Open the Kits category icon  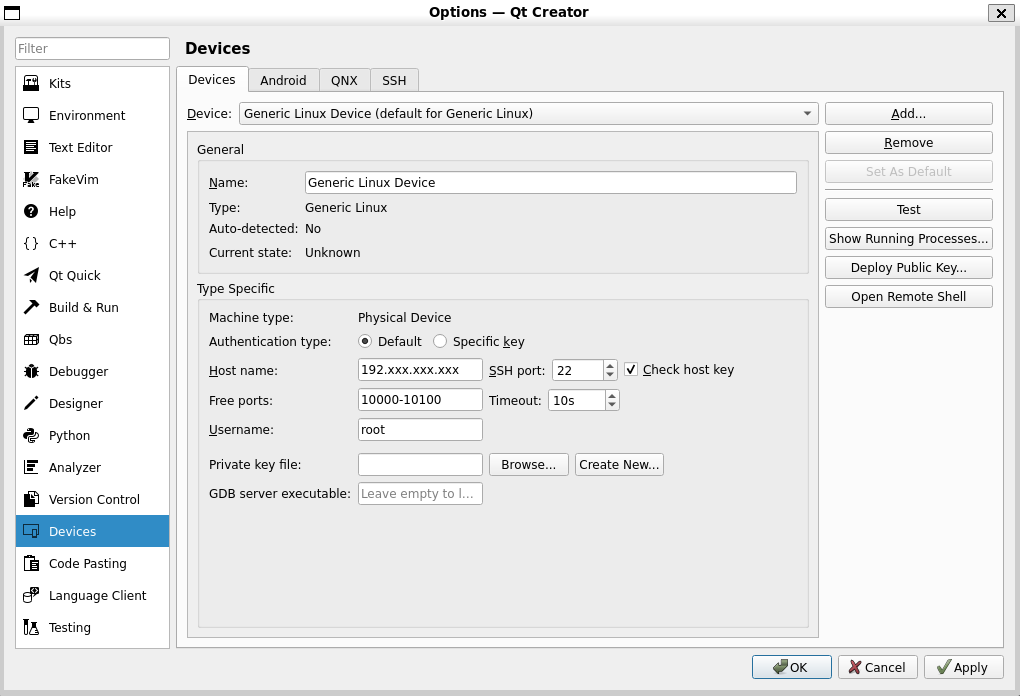tap(31, 83)
